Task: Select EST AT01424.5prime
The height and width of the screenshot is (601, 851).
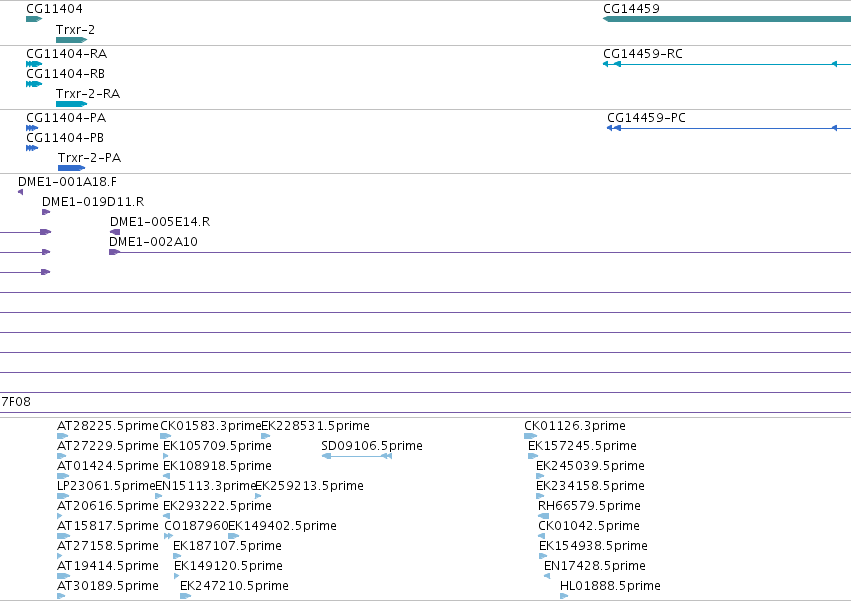Action: (x=107, y=466)
